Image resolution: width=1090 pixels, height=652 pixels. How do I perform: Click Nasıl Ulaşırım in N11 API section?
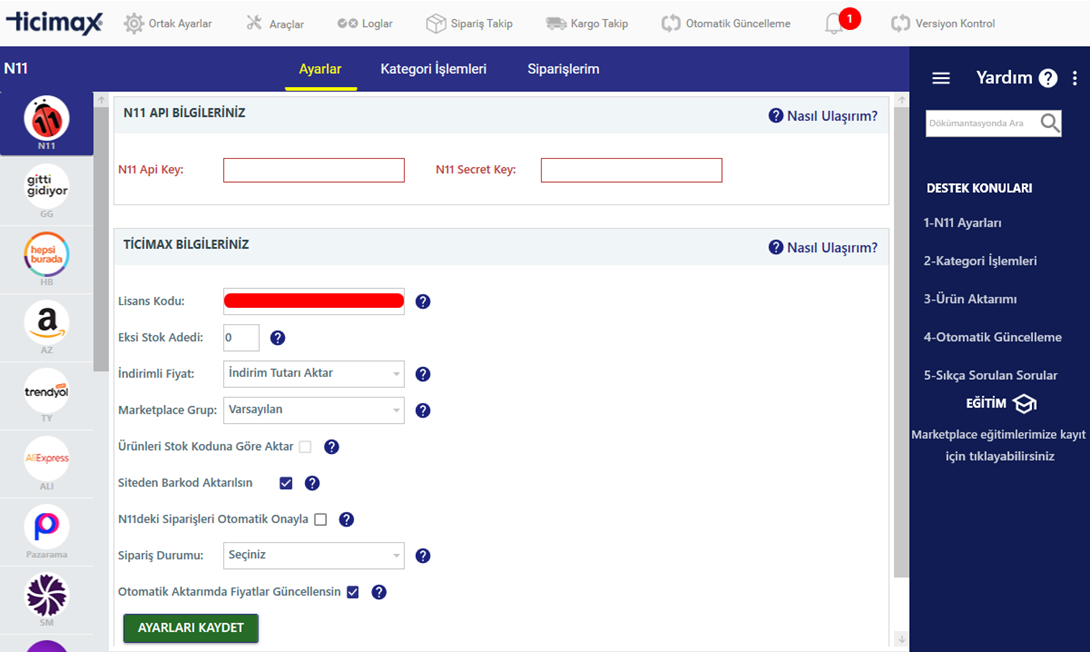(x=823, y=116)
